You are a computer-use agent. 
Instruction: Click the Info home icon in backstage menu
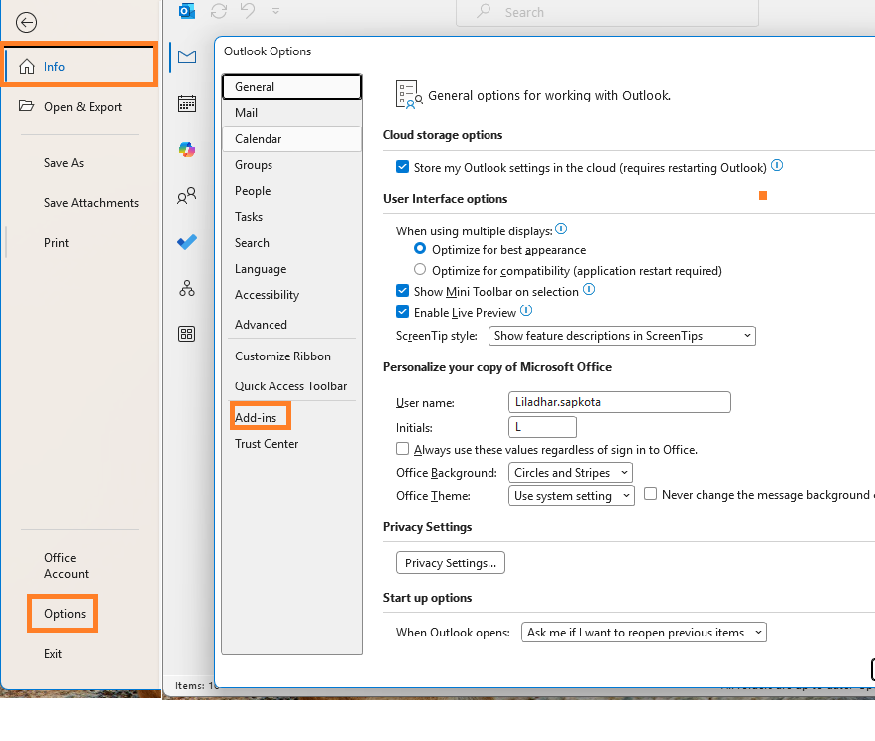click(27, 66)
